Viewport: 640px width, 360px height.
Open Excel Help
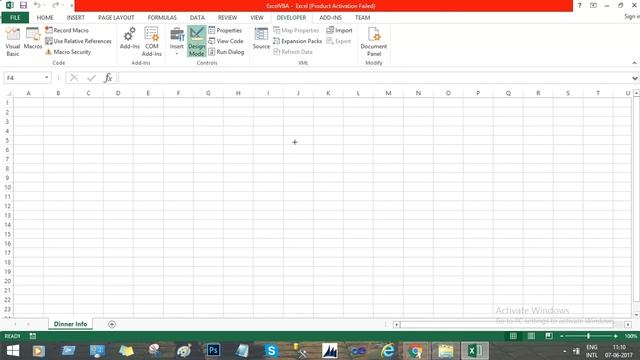(580, 5)
